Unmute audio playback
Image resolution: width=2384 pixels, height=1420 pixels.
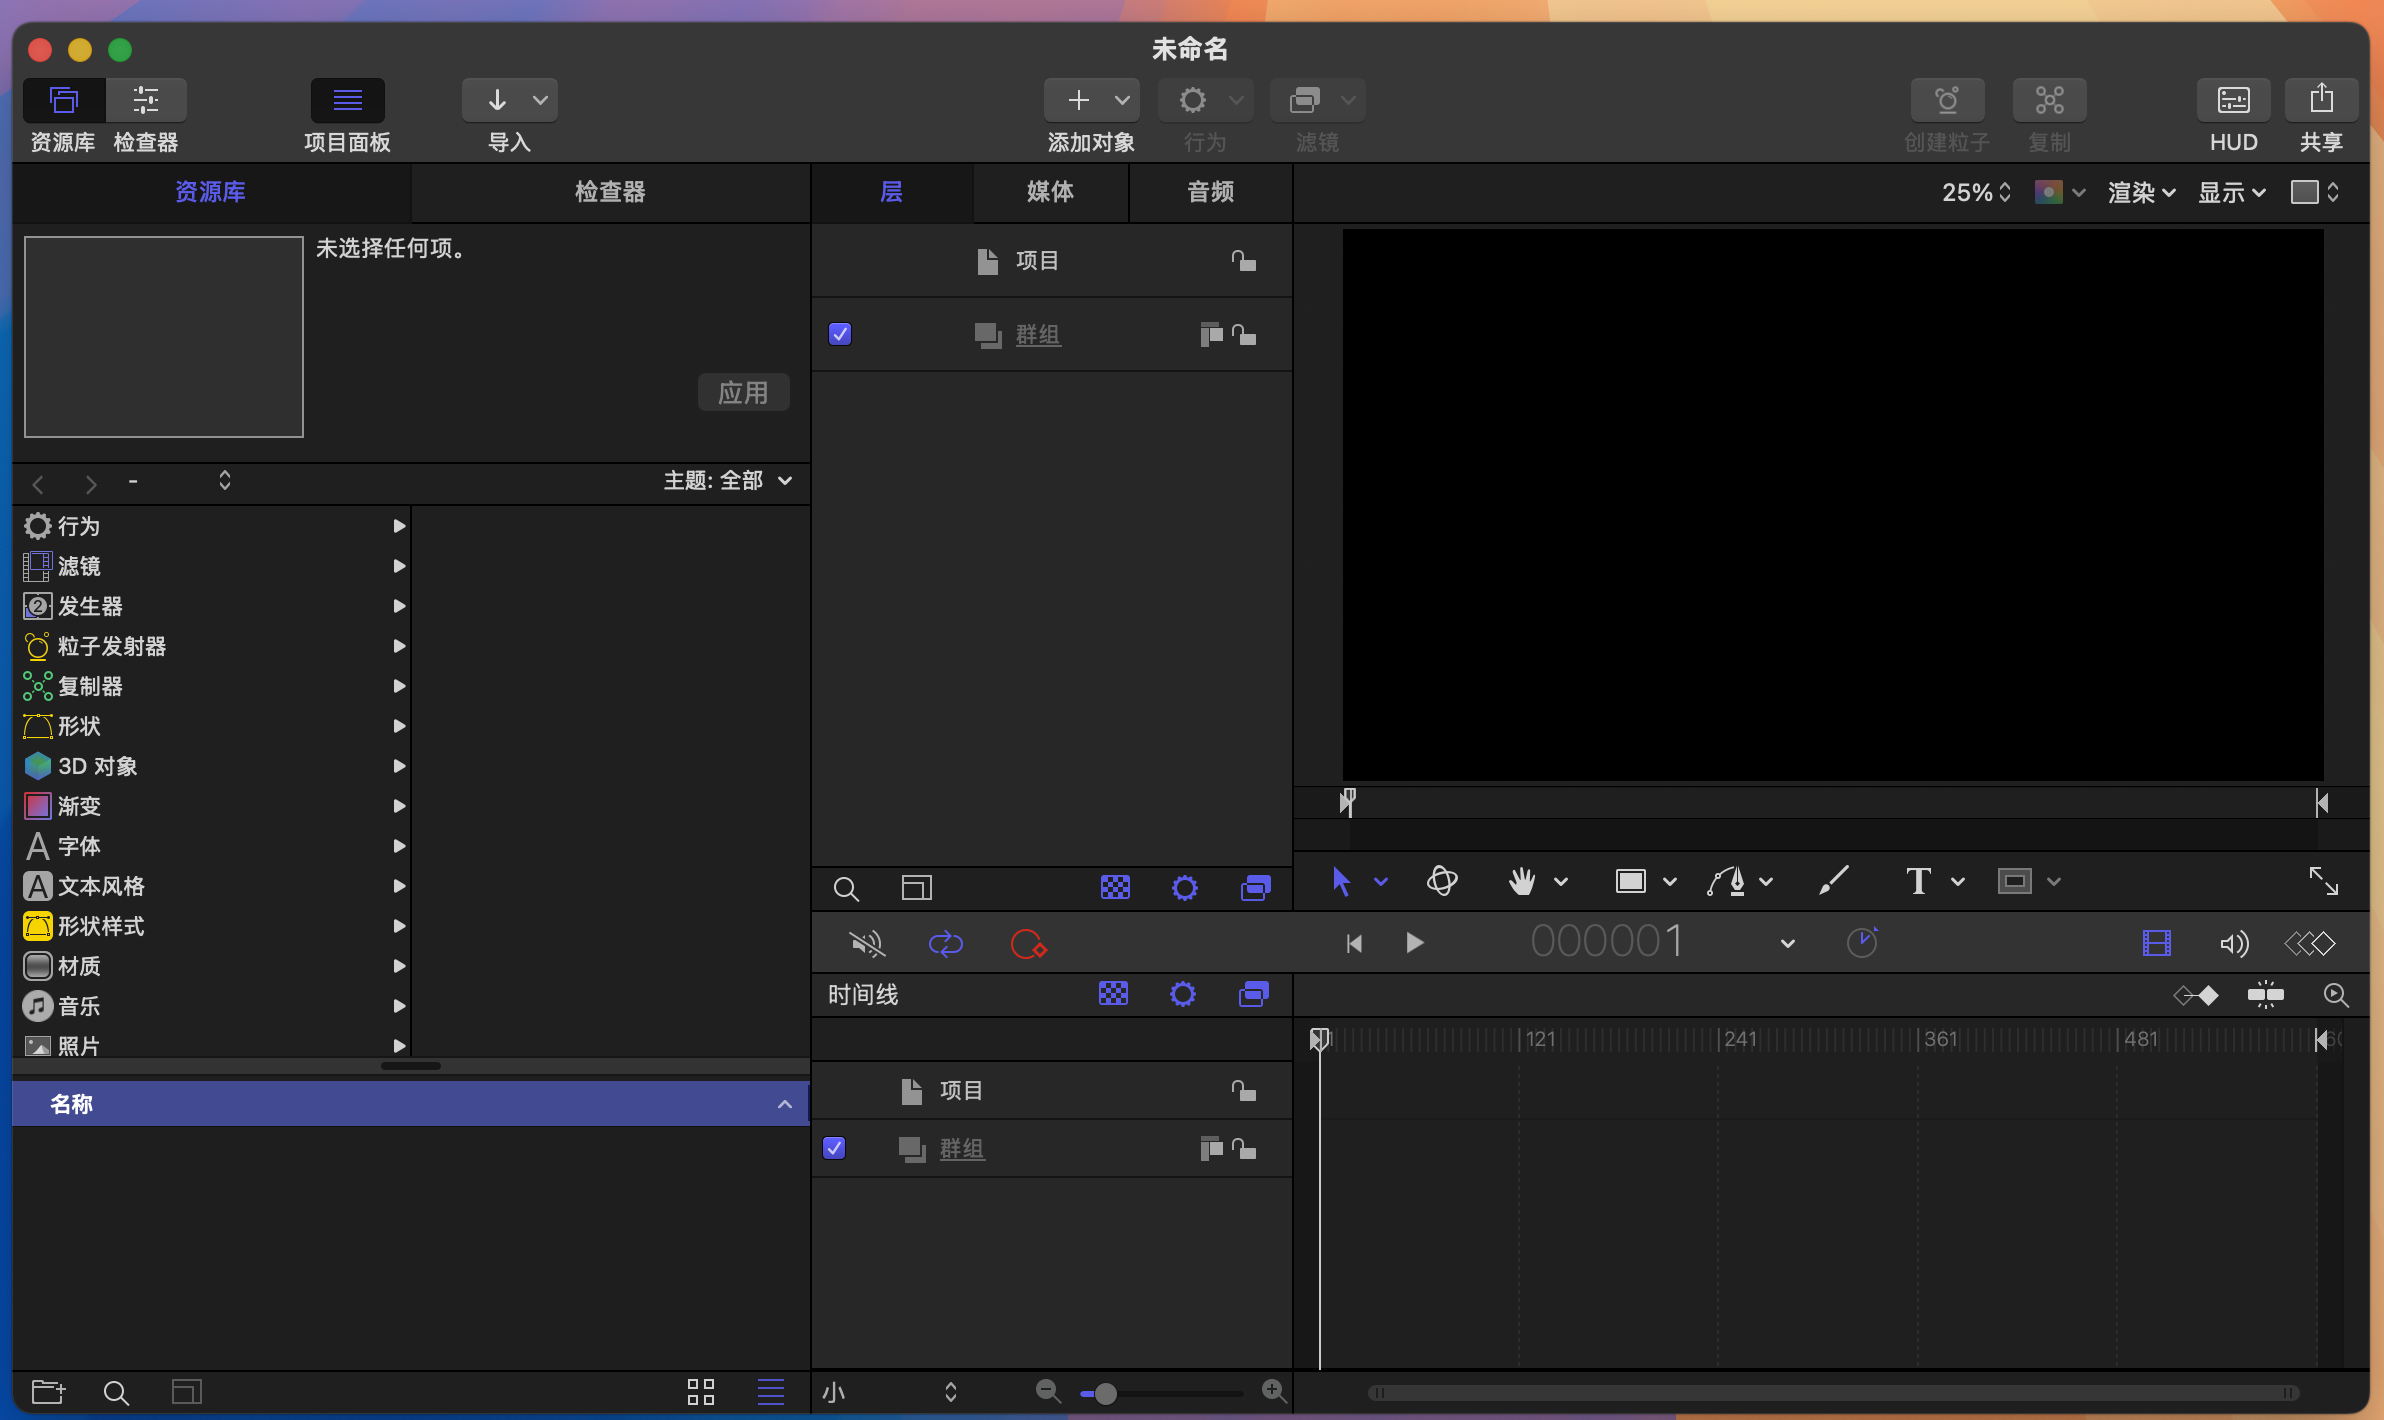pos(866,943)
